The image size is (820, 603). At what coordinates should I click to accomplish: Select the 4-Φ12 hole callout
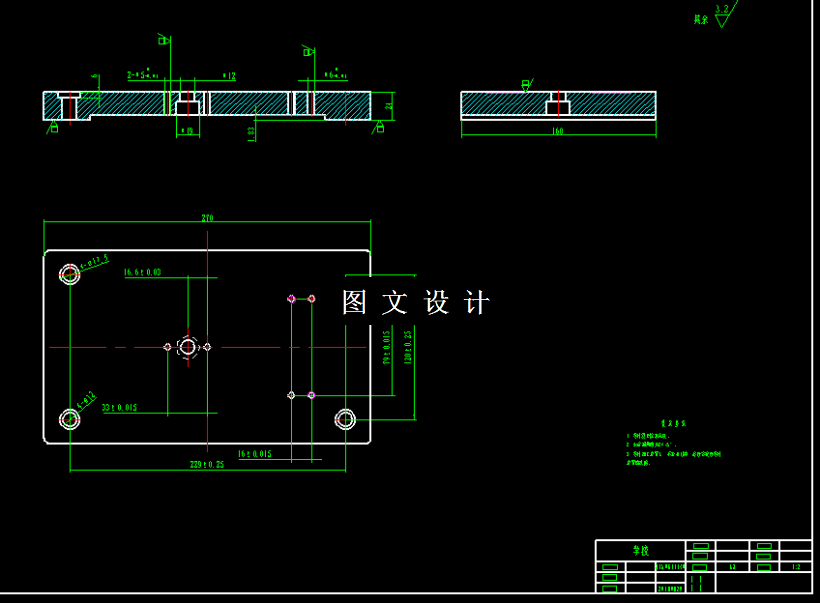pos(86,401)
